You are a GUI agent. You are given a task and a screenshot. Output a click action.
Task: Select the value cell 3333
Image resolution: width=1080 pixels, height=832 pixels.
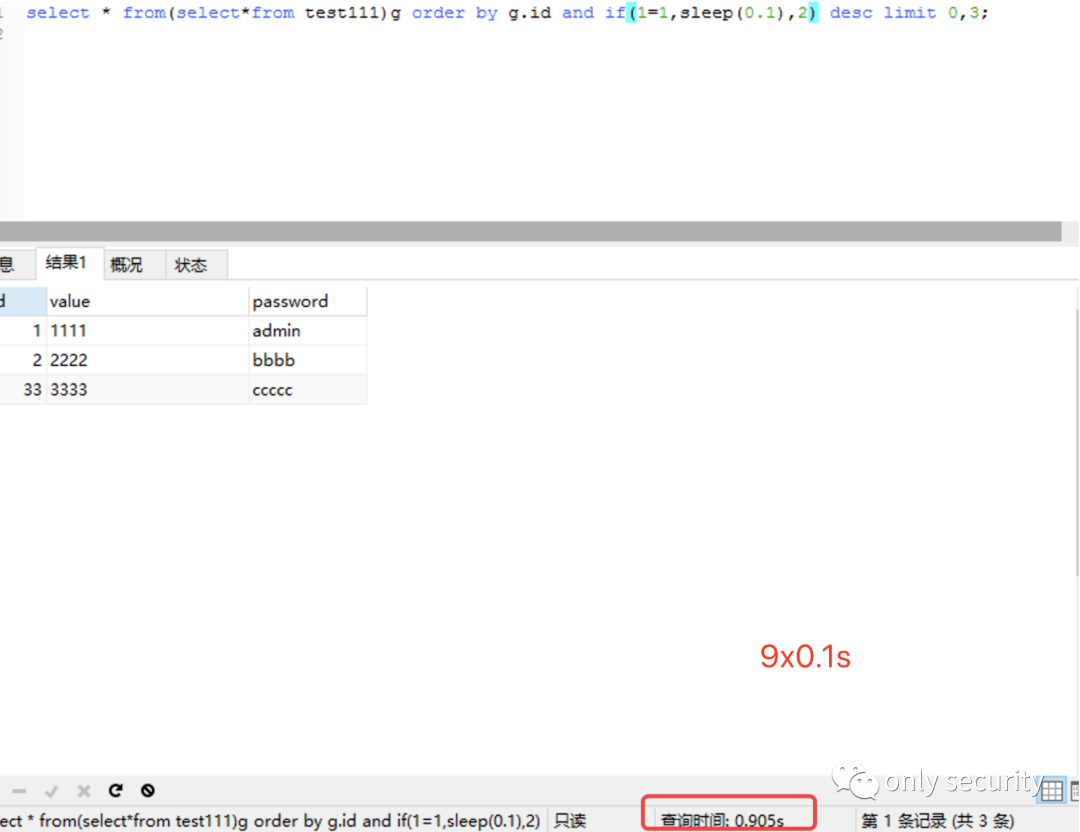(x=147, y=390)
